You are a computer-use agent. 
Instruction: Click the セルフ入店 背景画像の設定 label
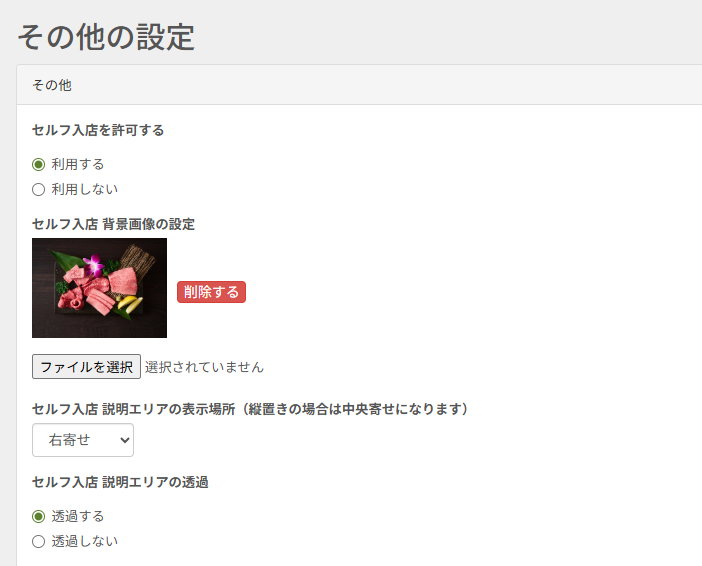[x=113, y=224]
